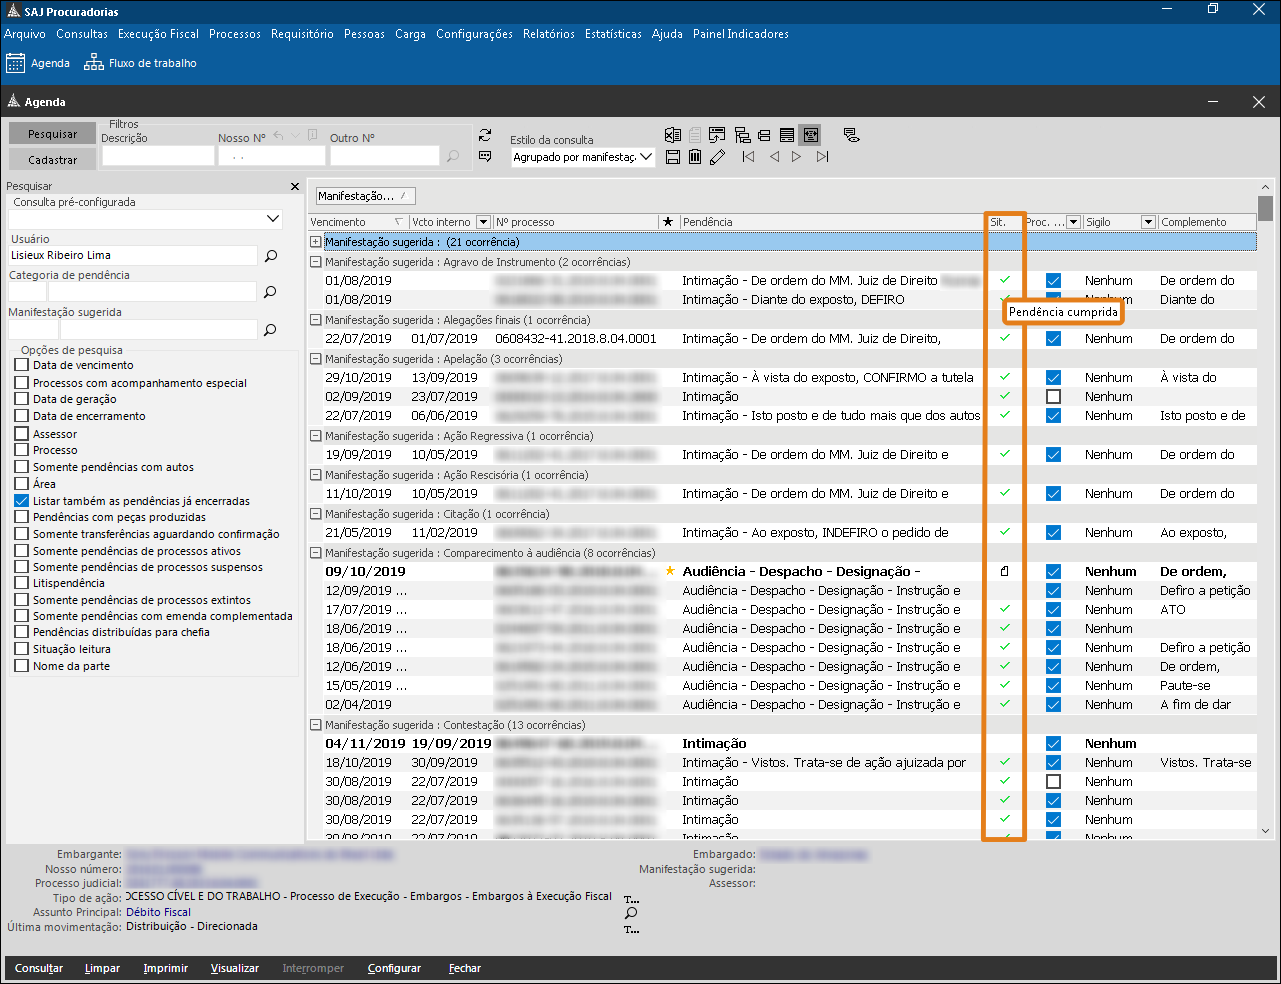1281x984 pixels.
Task: Open the Sigilo column filter dropdown
Action: (x=1149, y=222)
